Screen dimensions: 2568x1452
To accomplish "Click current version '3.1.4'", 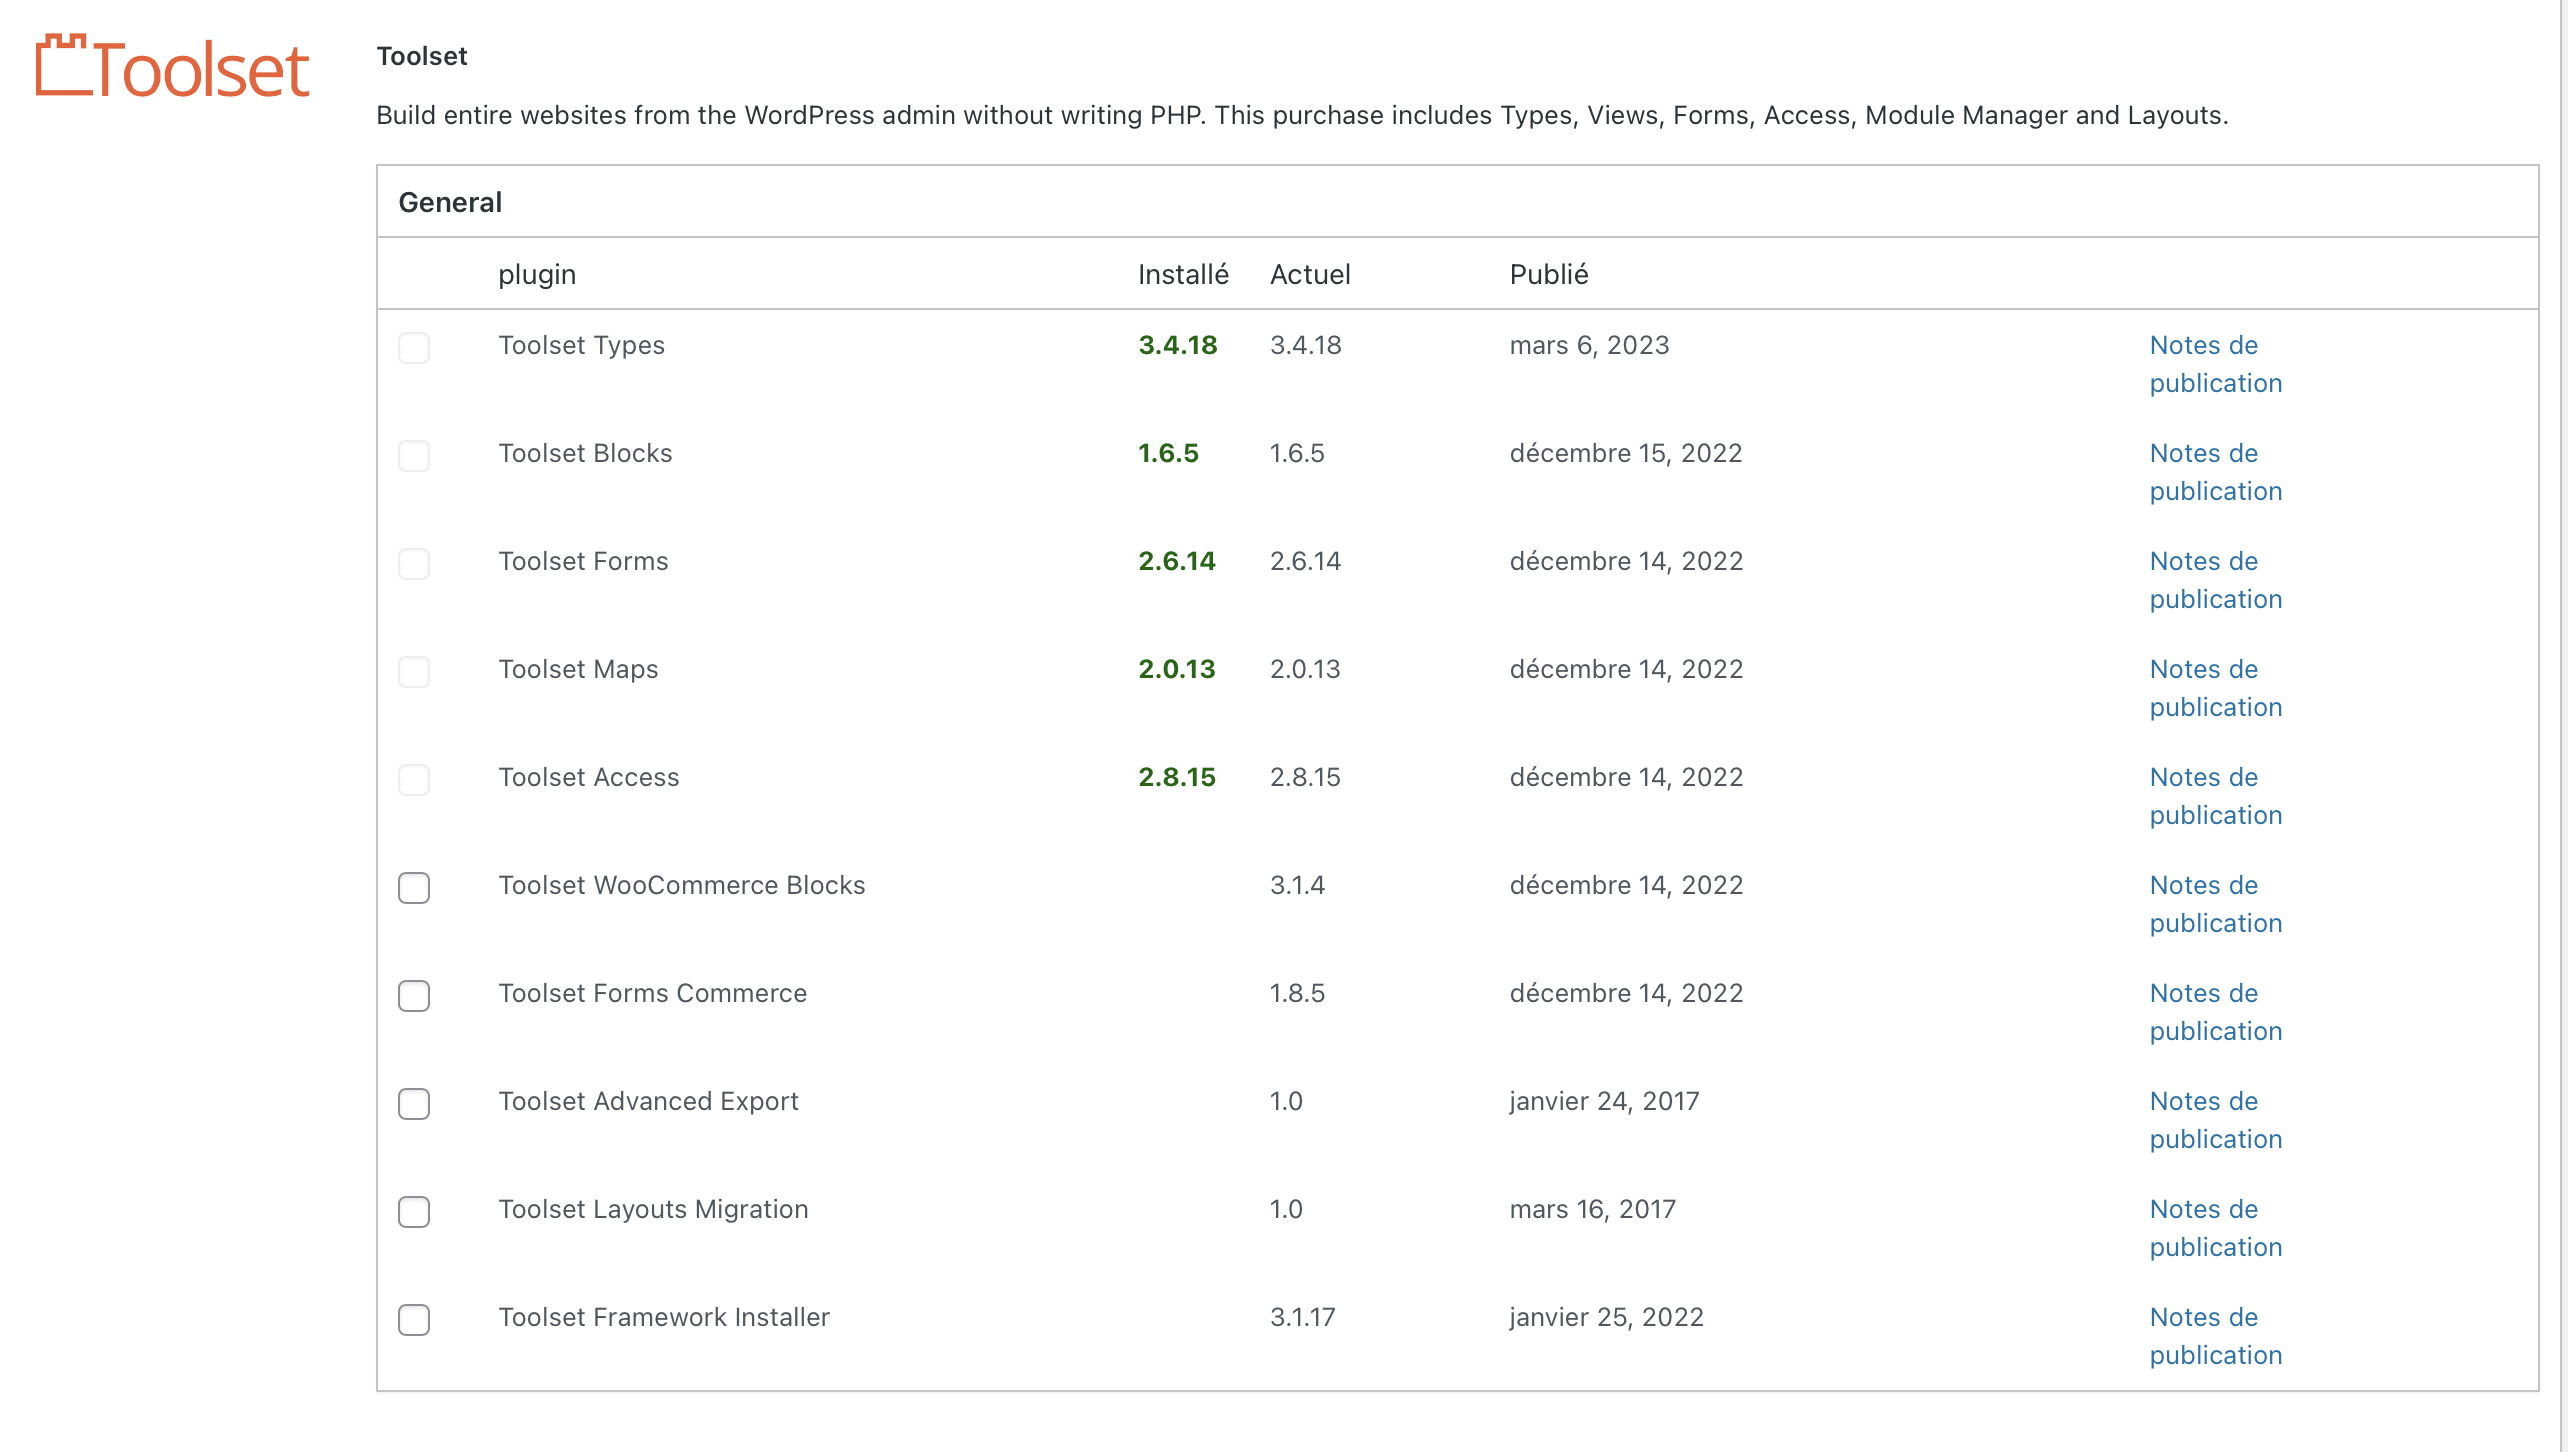I will coord(1297,885).
